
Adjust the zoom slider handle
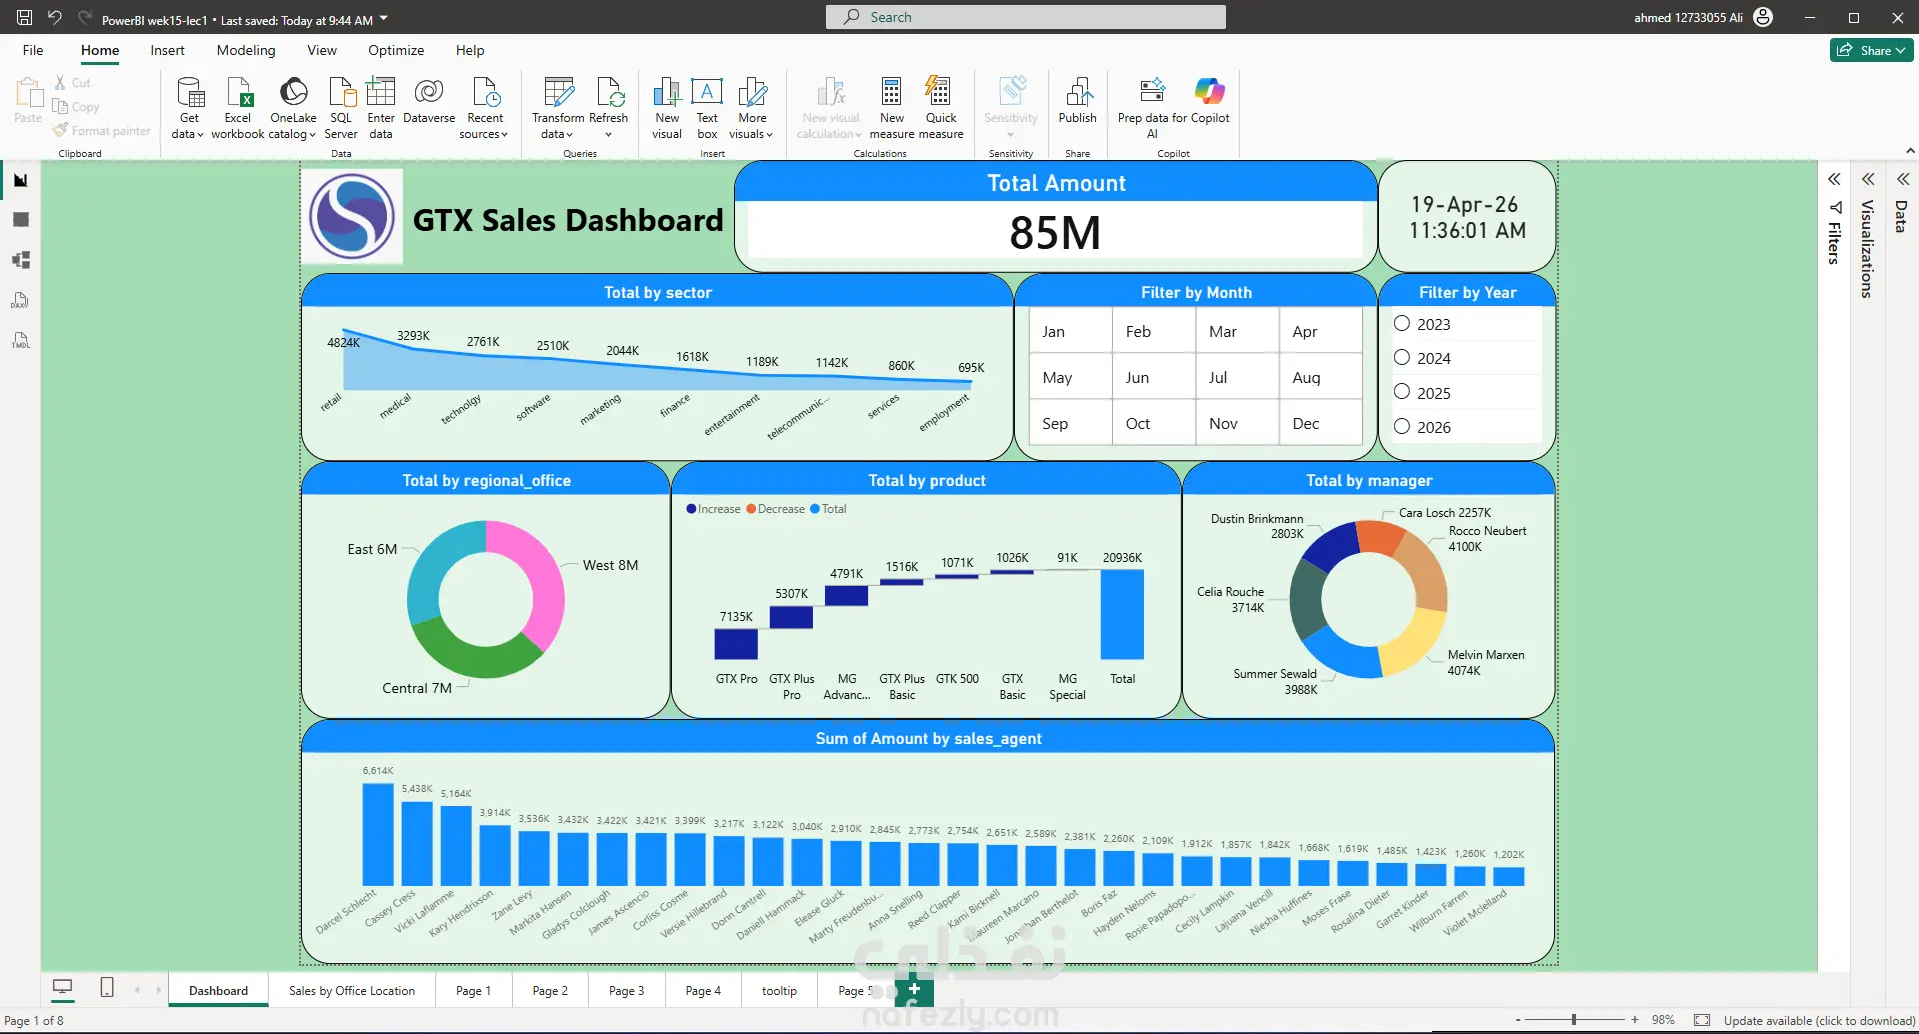point(1574,1020)
